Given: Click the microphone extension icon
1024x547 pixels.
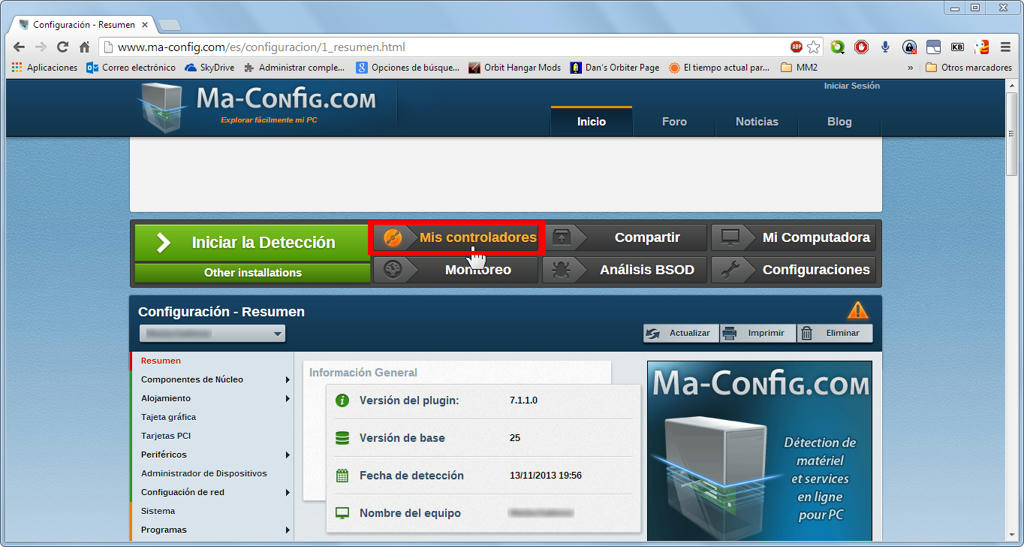Looking at the screenshot, I should (x=885, y=47).
